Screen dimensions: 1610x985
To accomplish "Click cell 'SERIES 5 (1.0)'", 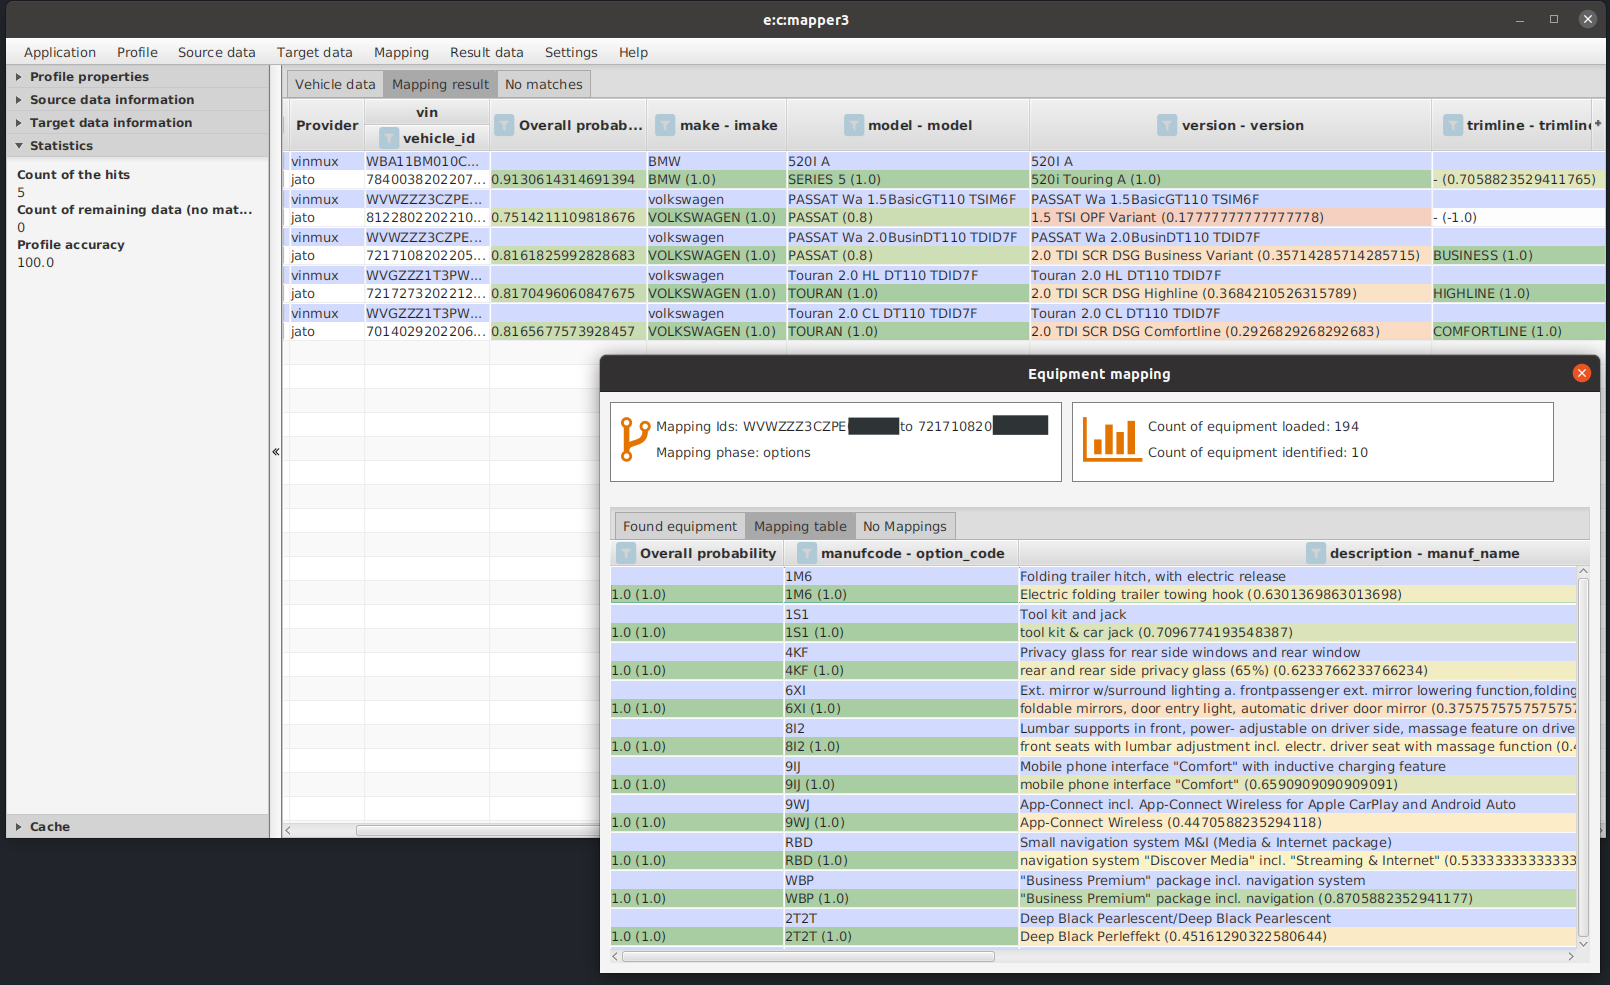I will [908, 180].
